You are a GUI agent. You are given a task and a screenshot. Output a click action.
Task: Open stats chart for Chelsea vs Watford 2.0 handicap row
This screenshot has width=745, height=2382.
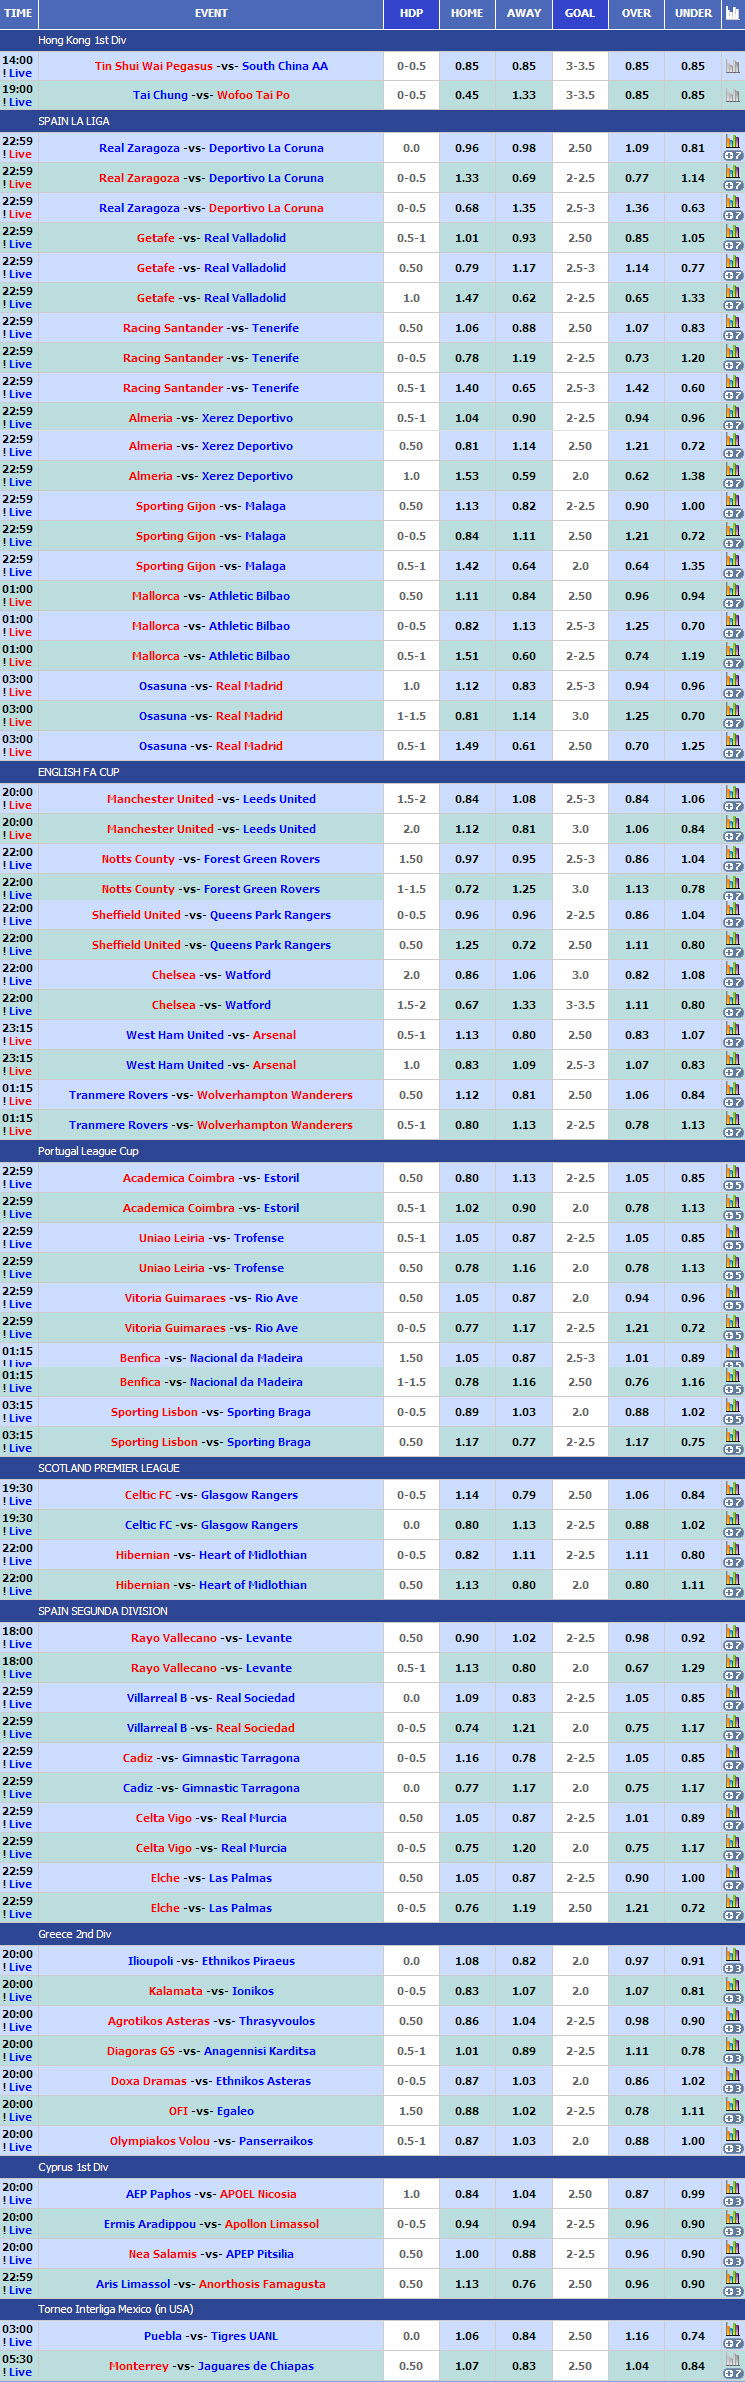pos(732,970)
